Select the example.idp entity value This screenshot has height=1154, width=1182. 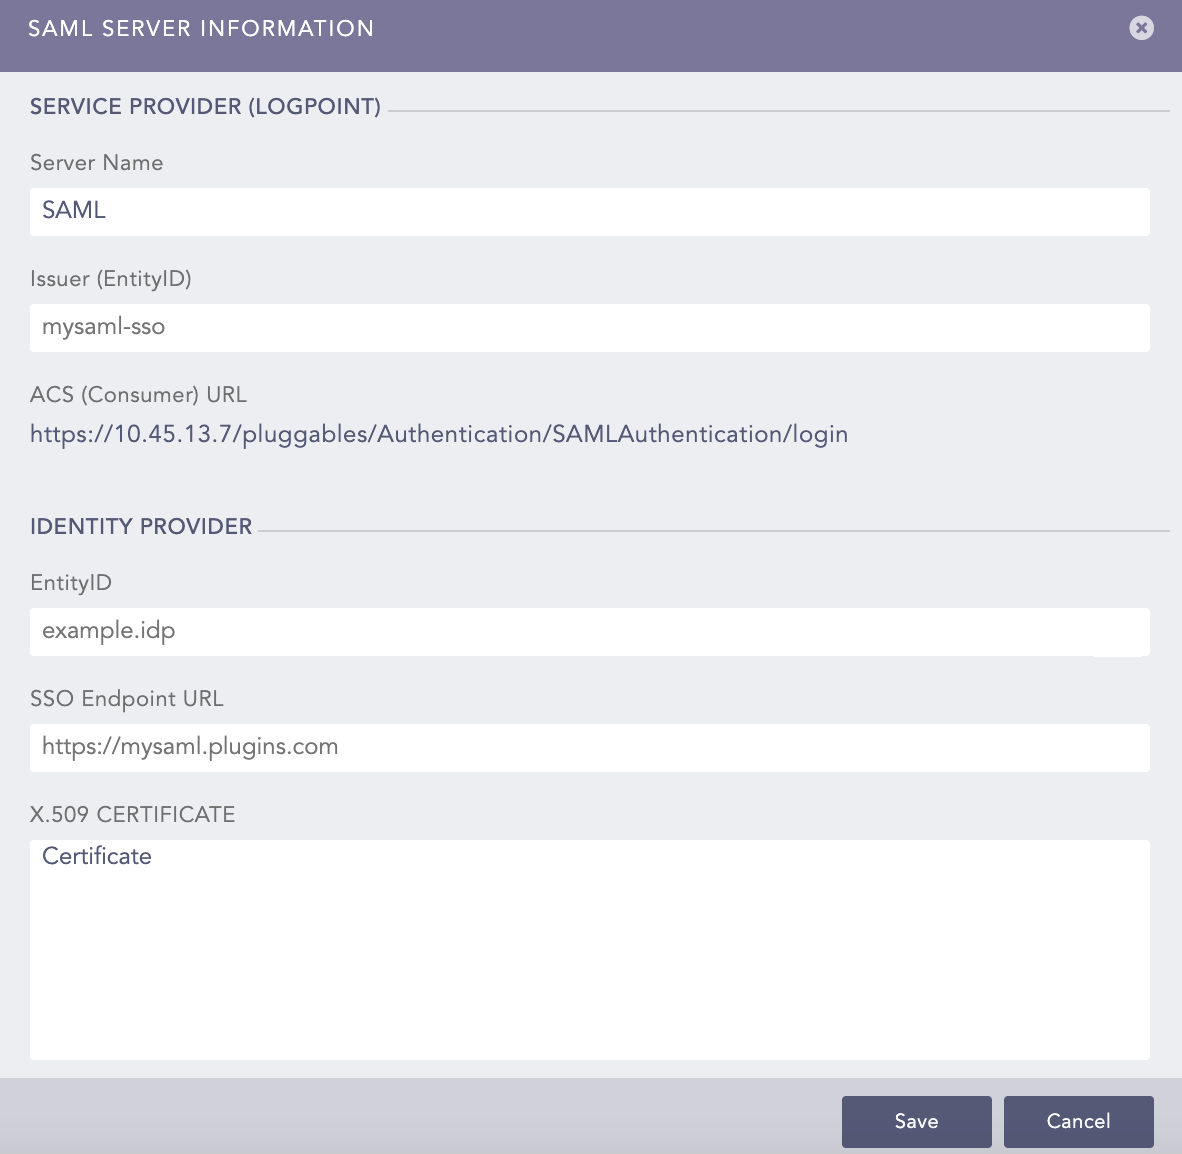108,631
